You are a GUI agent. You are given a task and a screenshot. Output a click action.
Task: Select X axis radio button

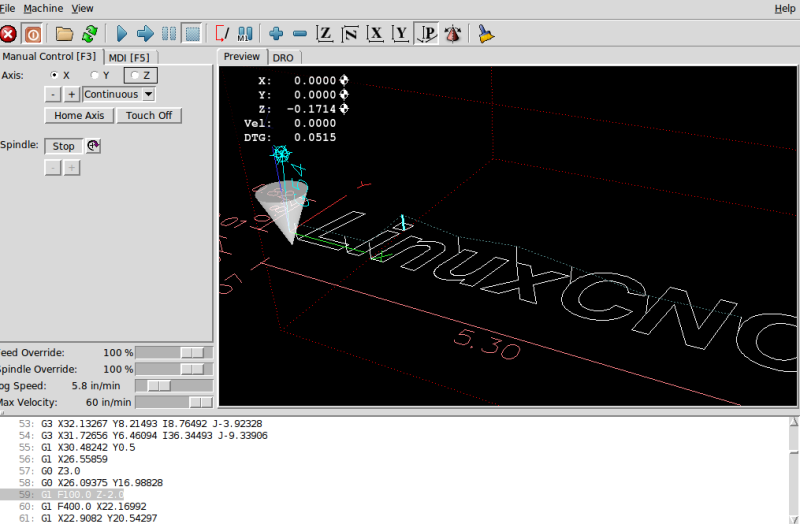(54, 75)
